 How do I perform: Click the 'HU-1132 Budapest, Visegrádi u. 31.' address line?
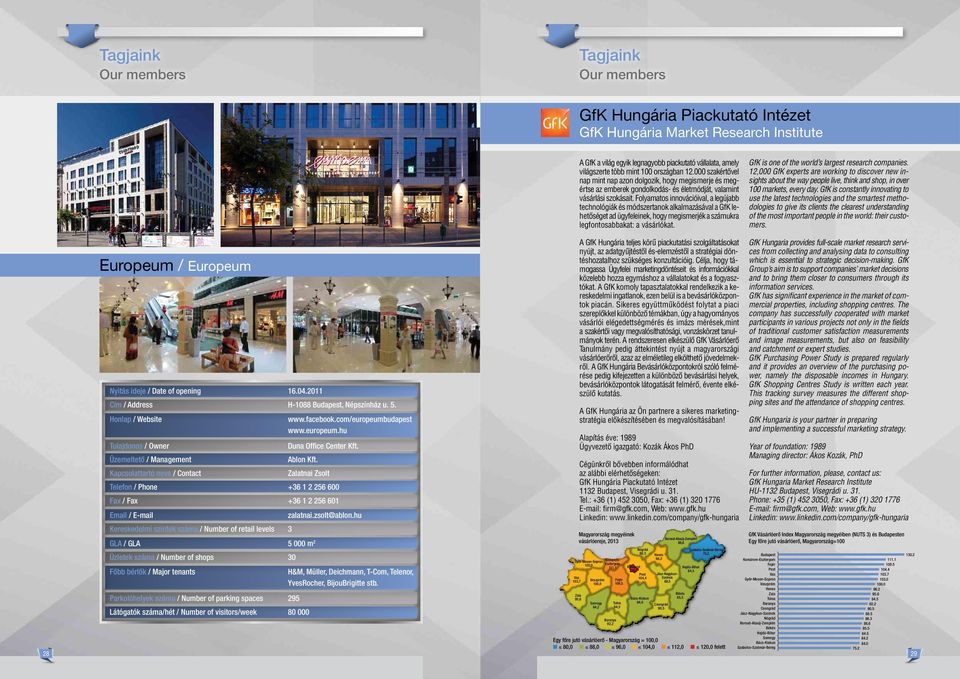point(804,490)
